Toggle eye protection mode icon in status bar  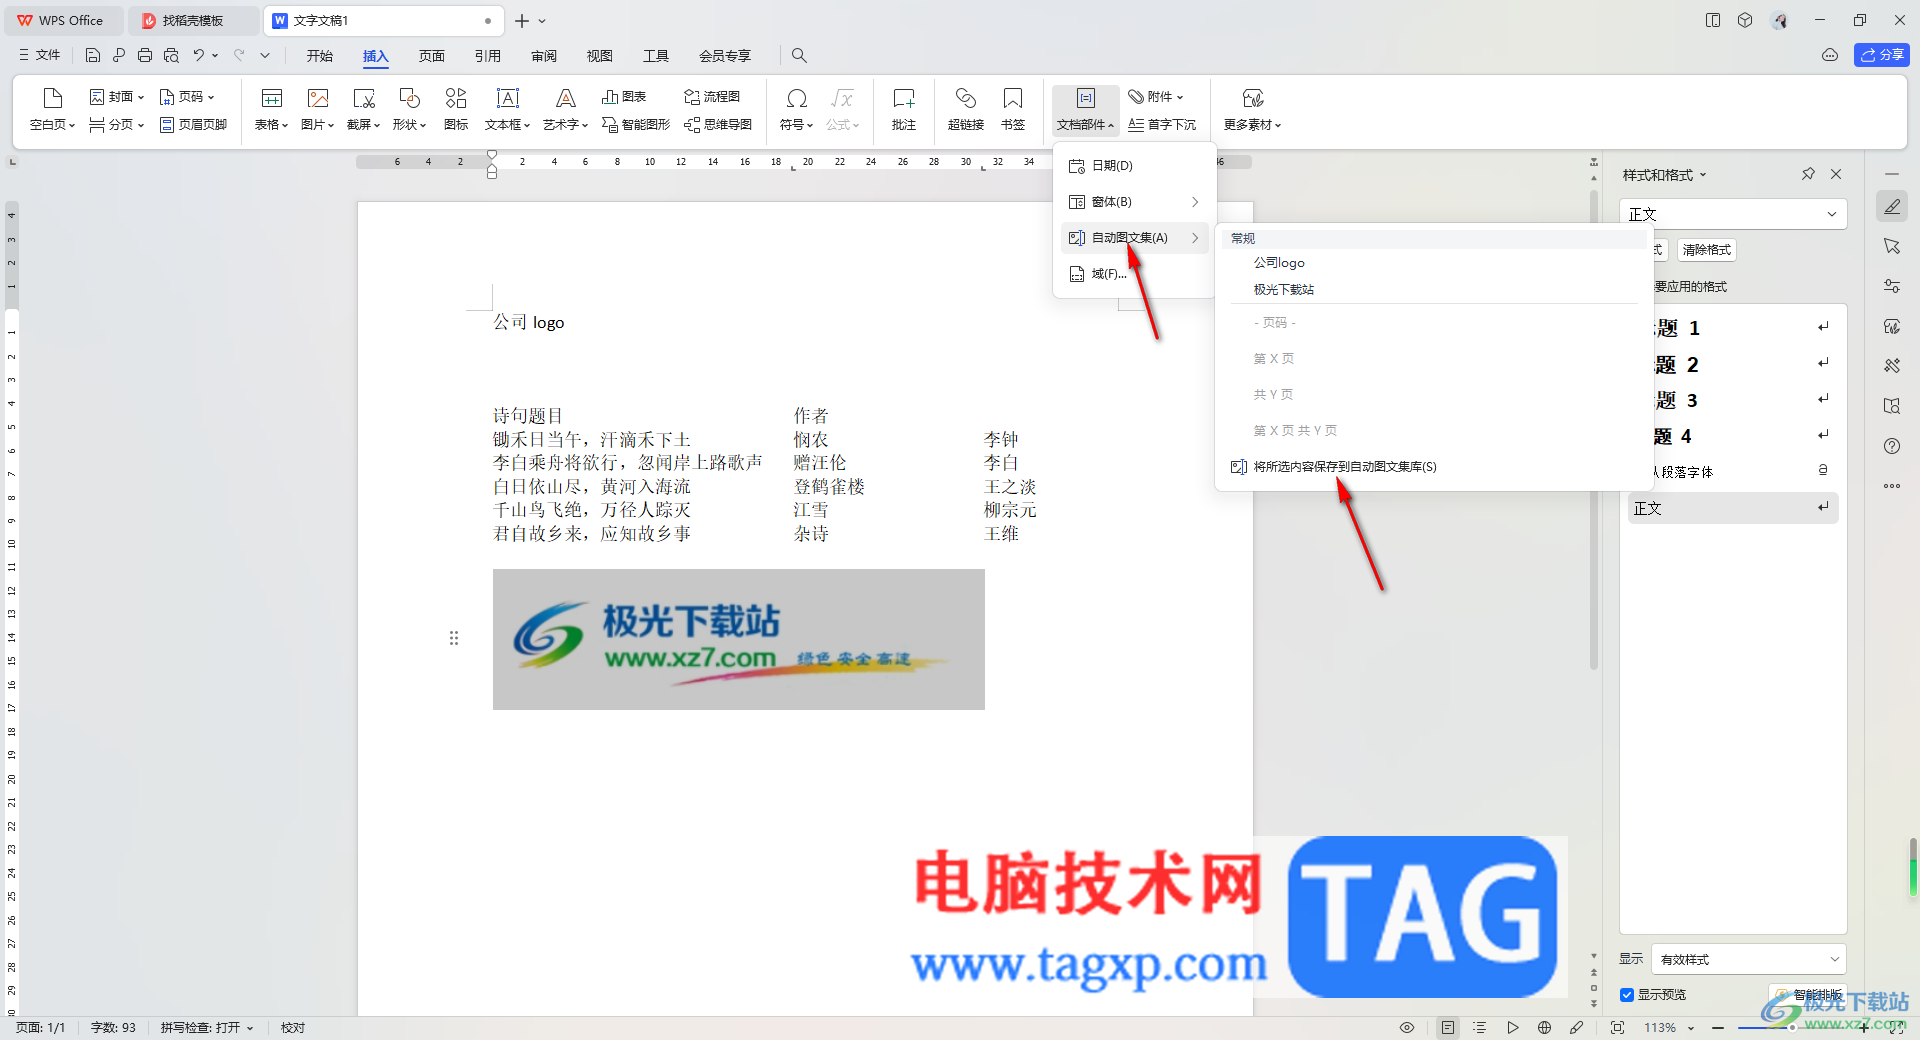(1407, 1028)
